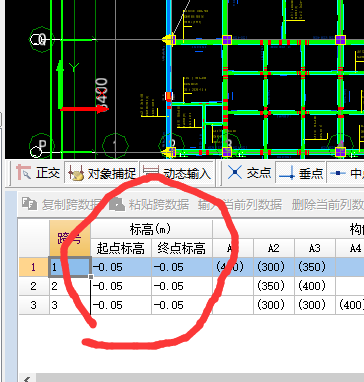Select row header 3 in the table
Screen dimensions: 364x382
click(34, 305)
